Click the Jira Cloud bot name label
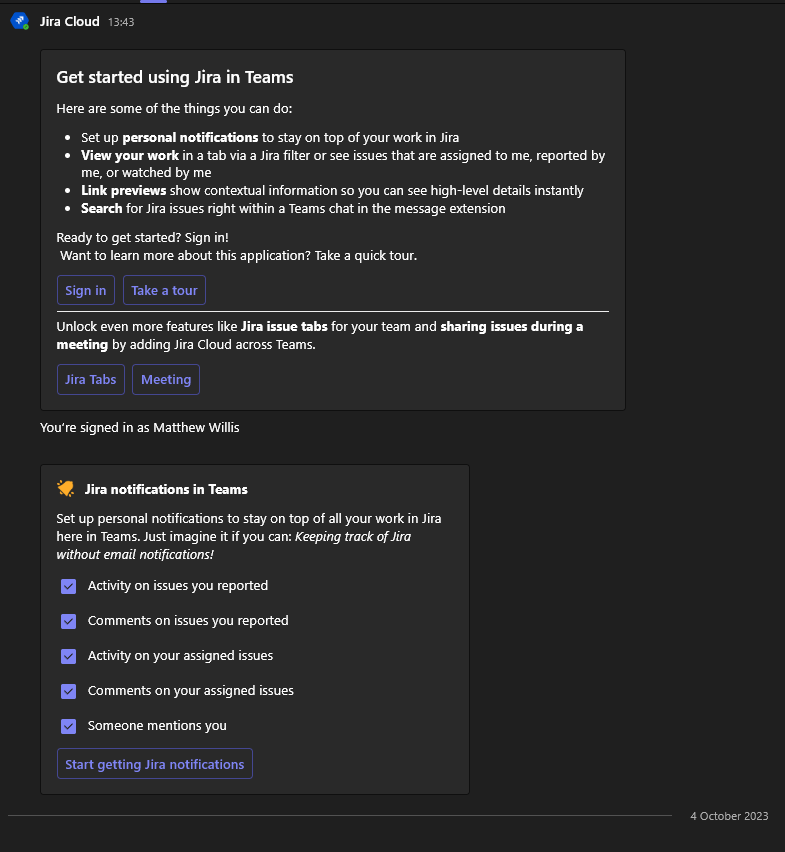The image size is (785, 852). coord(70,21)
